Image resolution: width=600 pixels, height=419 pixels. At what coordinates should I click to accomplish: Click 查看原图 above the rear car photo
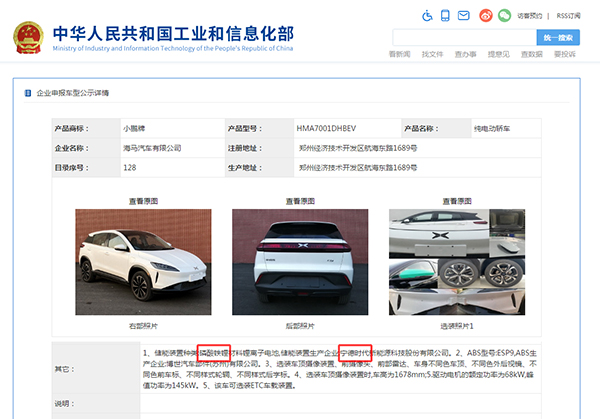click(300, 201)
